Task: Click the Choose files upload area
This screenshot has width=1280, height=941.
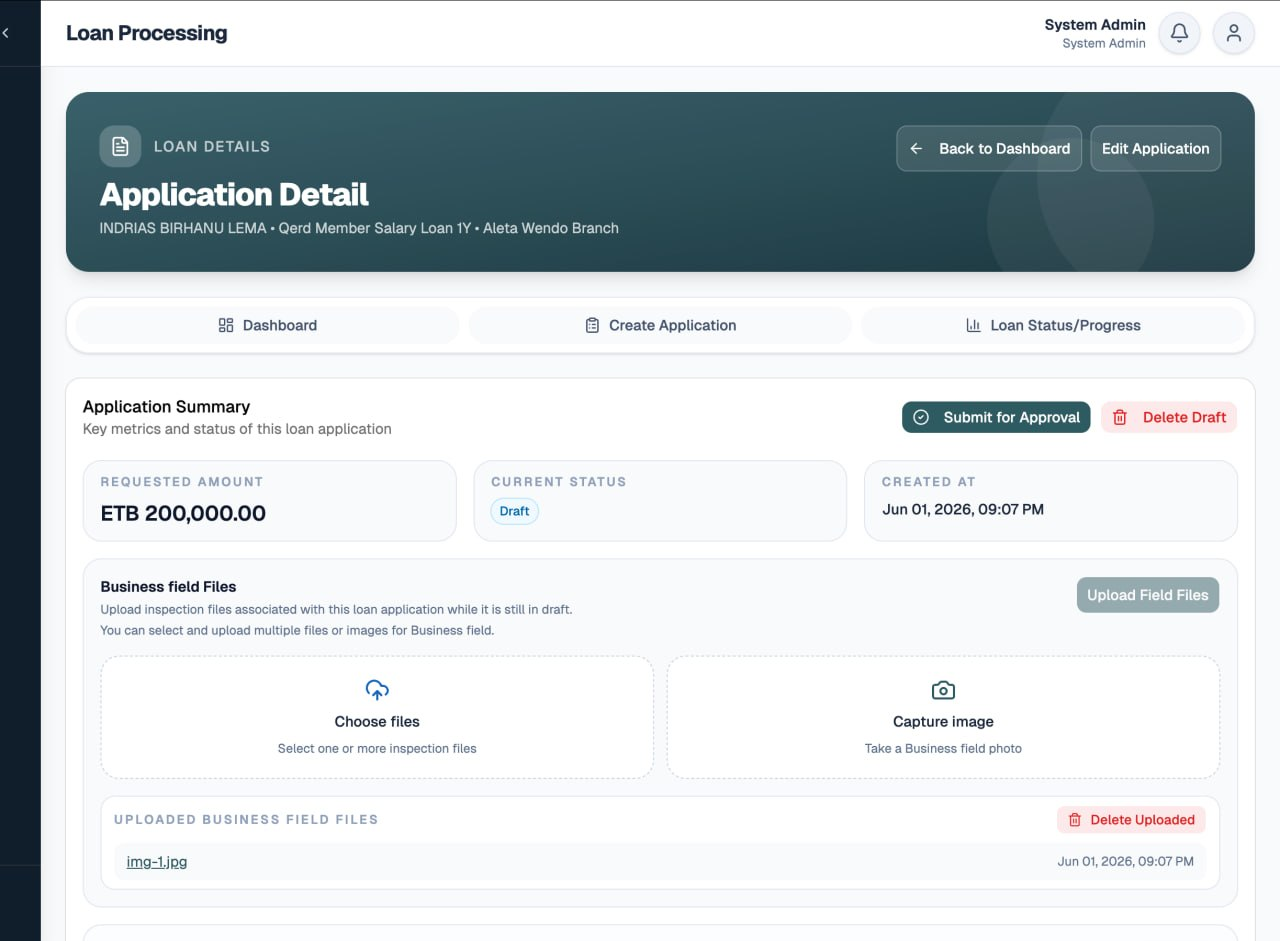Action: point(377,717)
